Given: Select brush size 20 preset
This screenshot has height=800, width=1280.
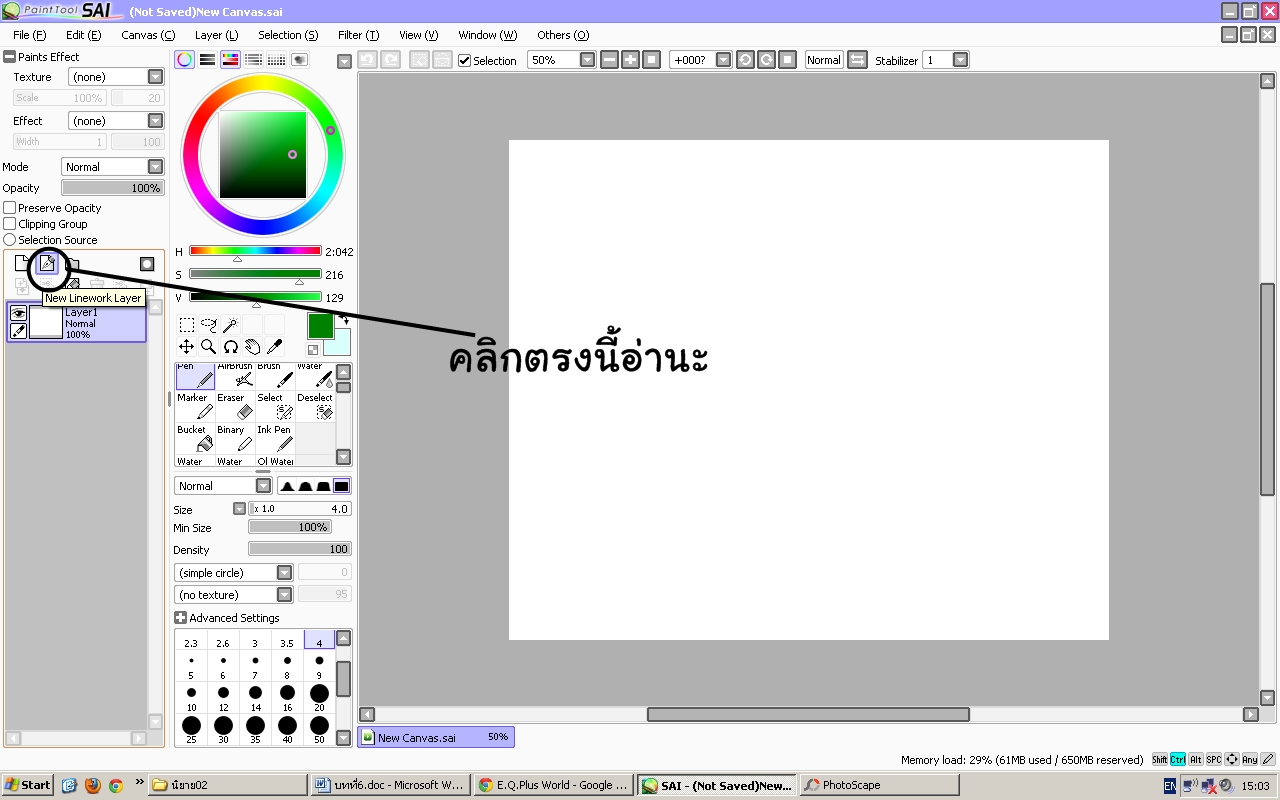Looking at the screenshot, I should [x=319, y=697].
